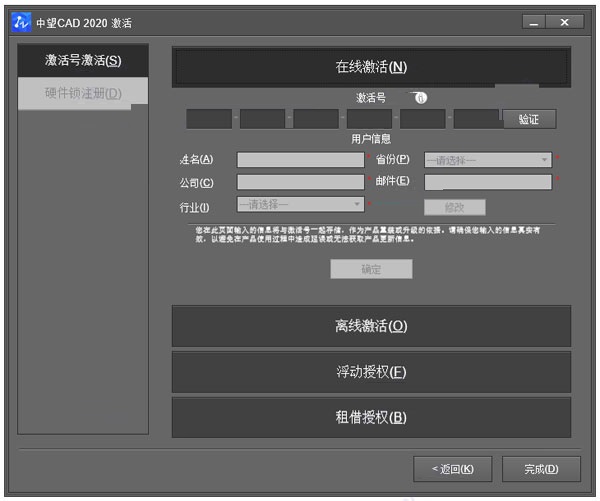Open the 省份(P) dropdown
Screen dimensions: 600x501
pyautogui.click(x=488, y=160)
